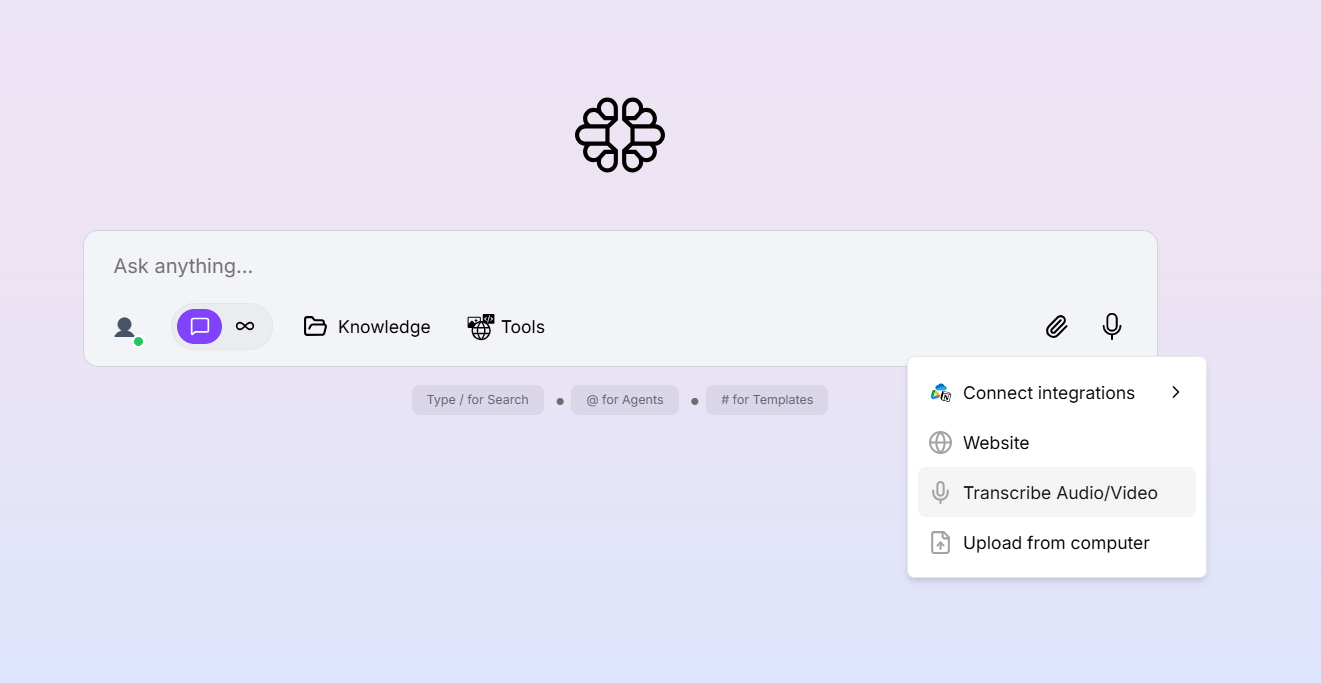1321x683 pixels.
Task: Click the Website globe icon in the menu
Action: click(939, 442)
